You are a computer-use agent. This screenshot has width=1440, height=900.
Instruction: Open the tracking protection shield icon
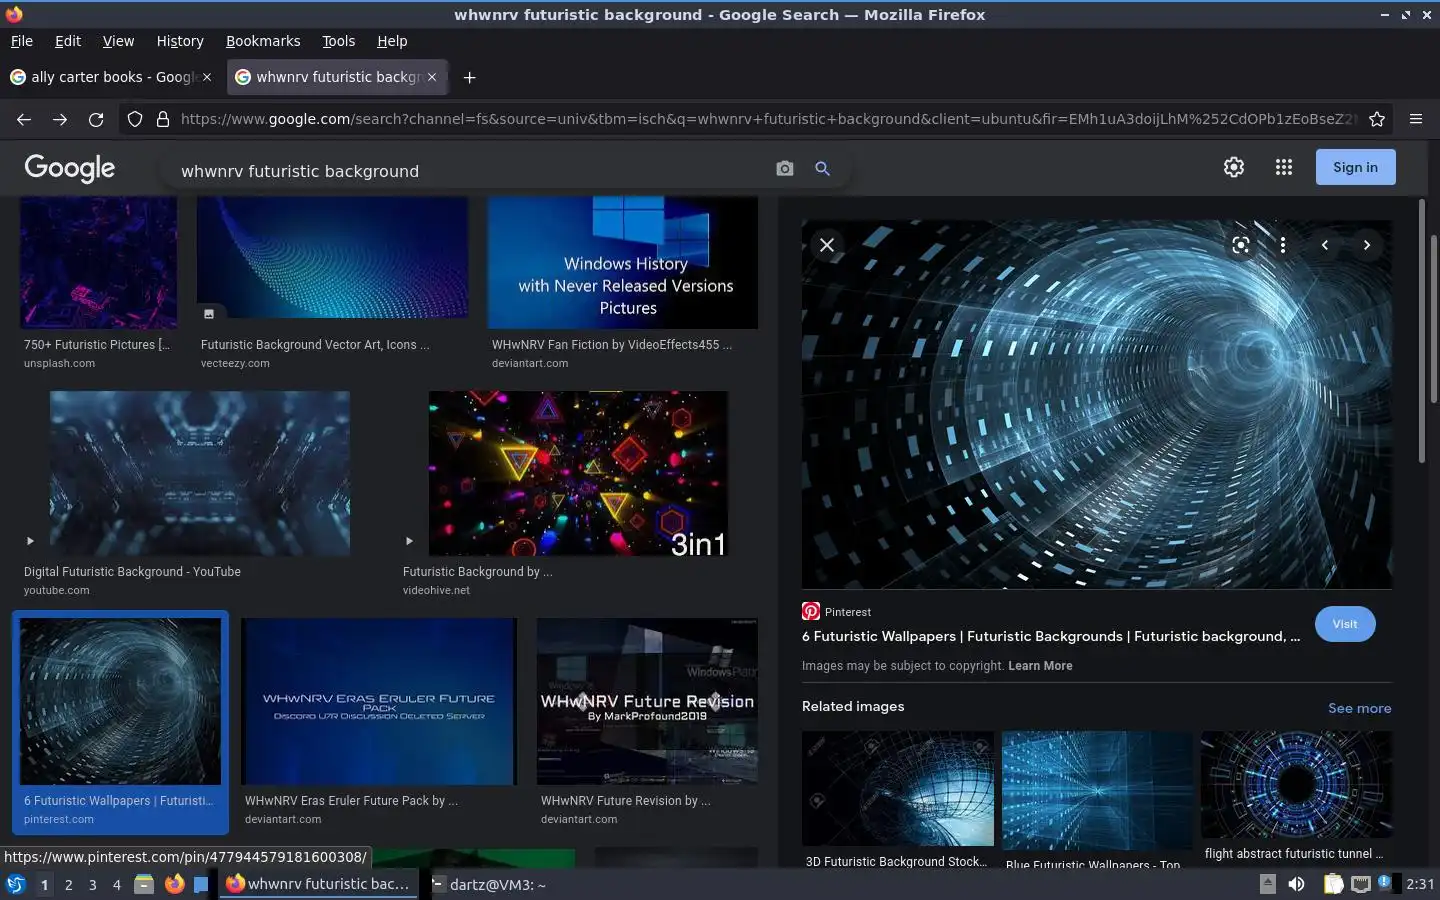click(135, 119)
